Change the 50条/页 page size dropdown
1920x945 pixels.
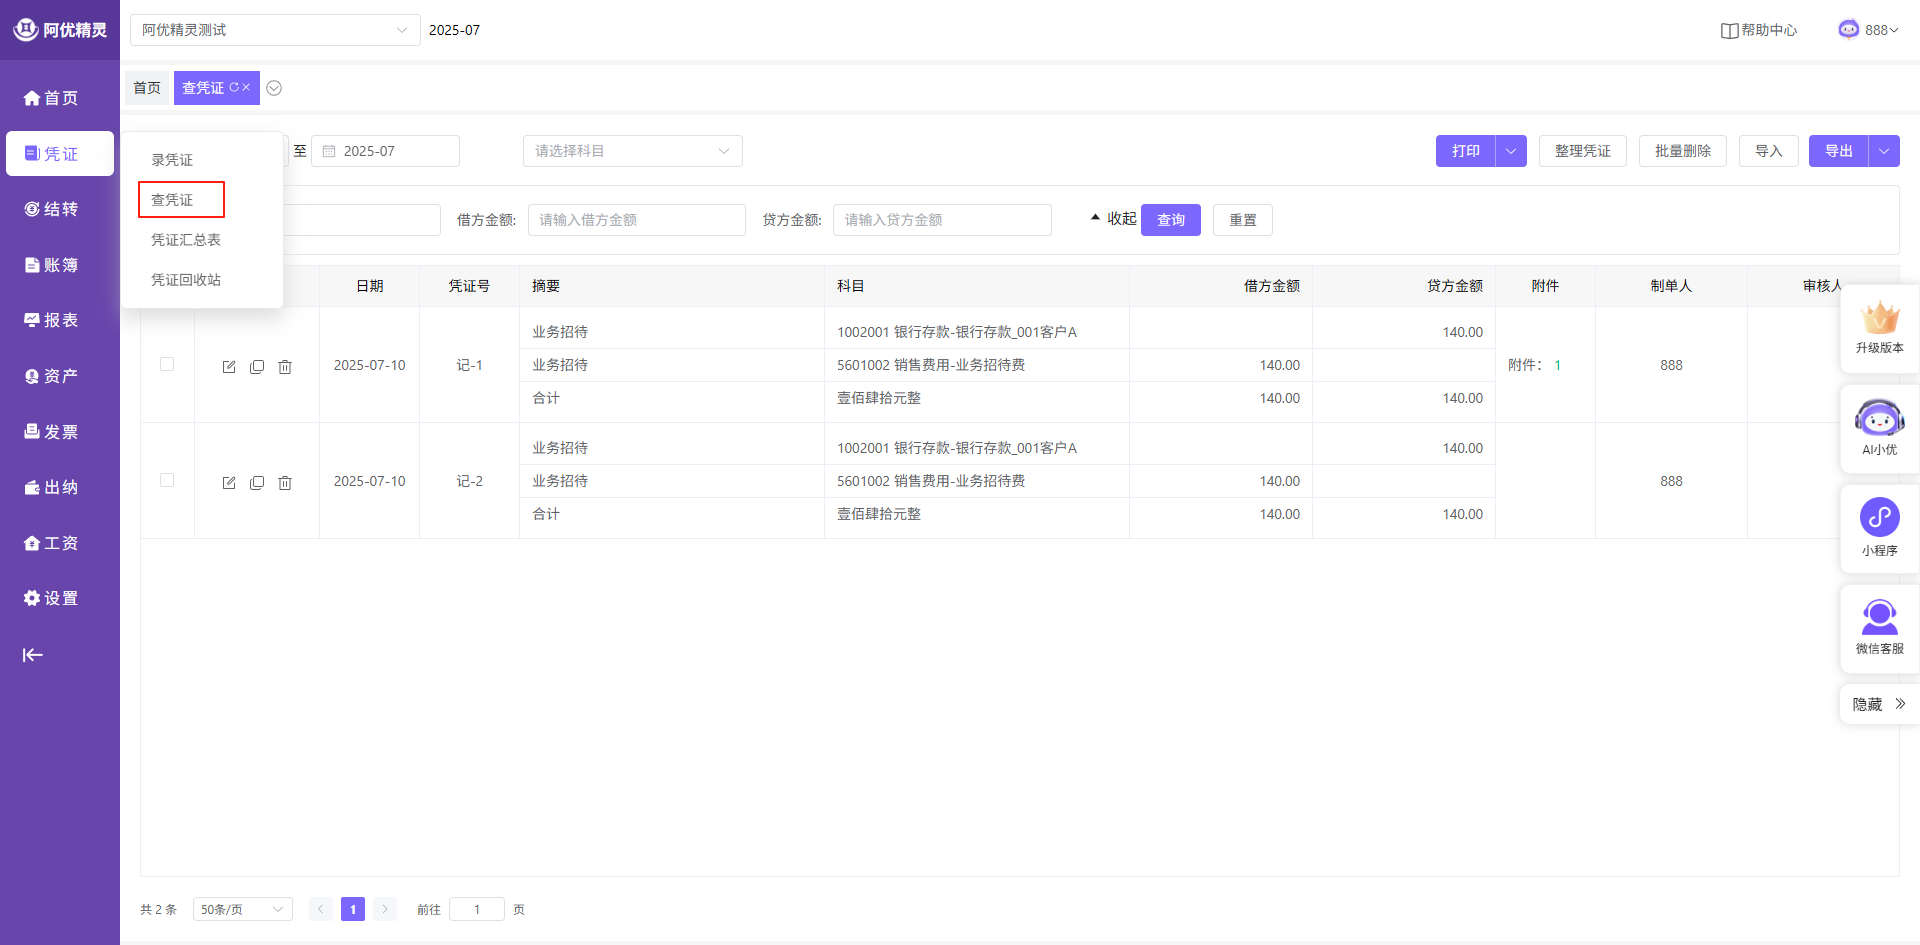click(242, 909)
